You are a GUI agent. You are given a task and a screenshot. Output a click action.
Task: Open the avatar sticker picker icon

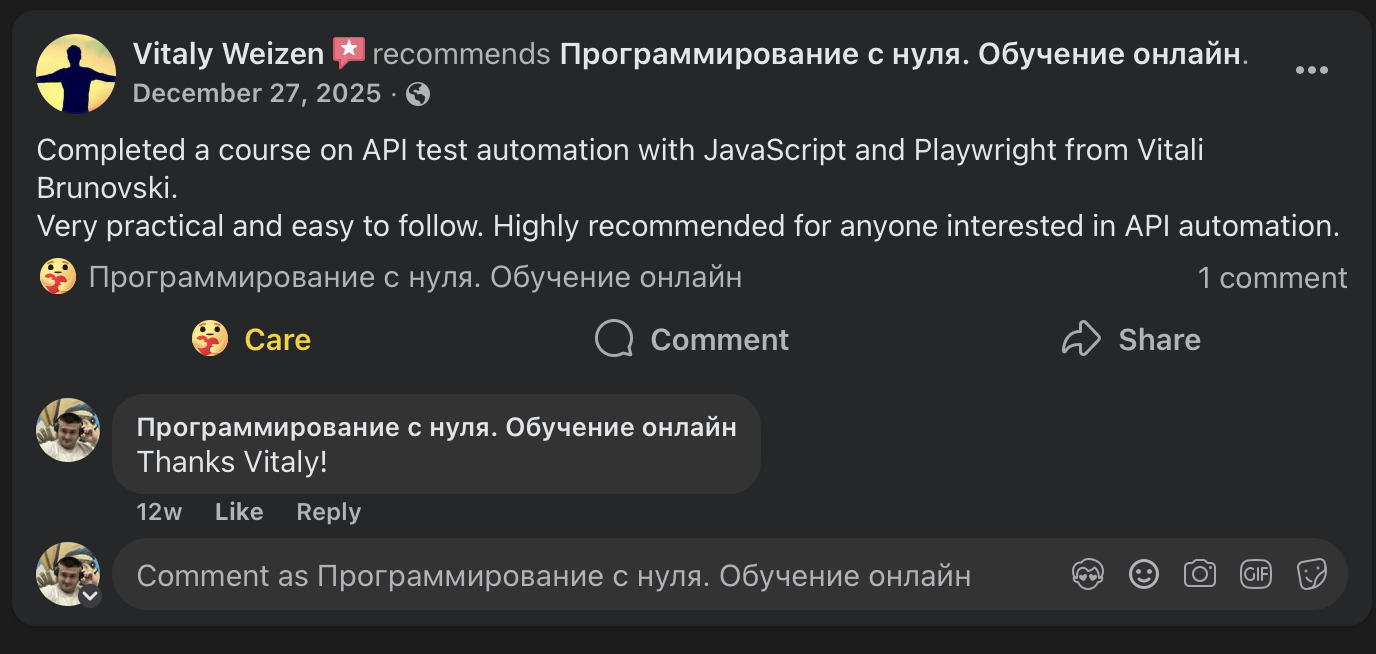coord(1087,574)
